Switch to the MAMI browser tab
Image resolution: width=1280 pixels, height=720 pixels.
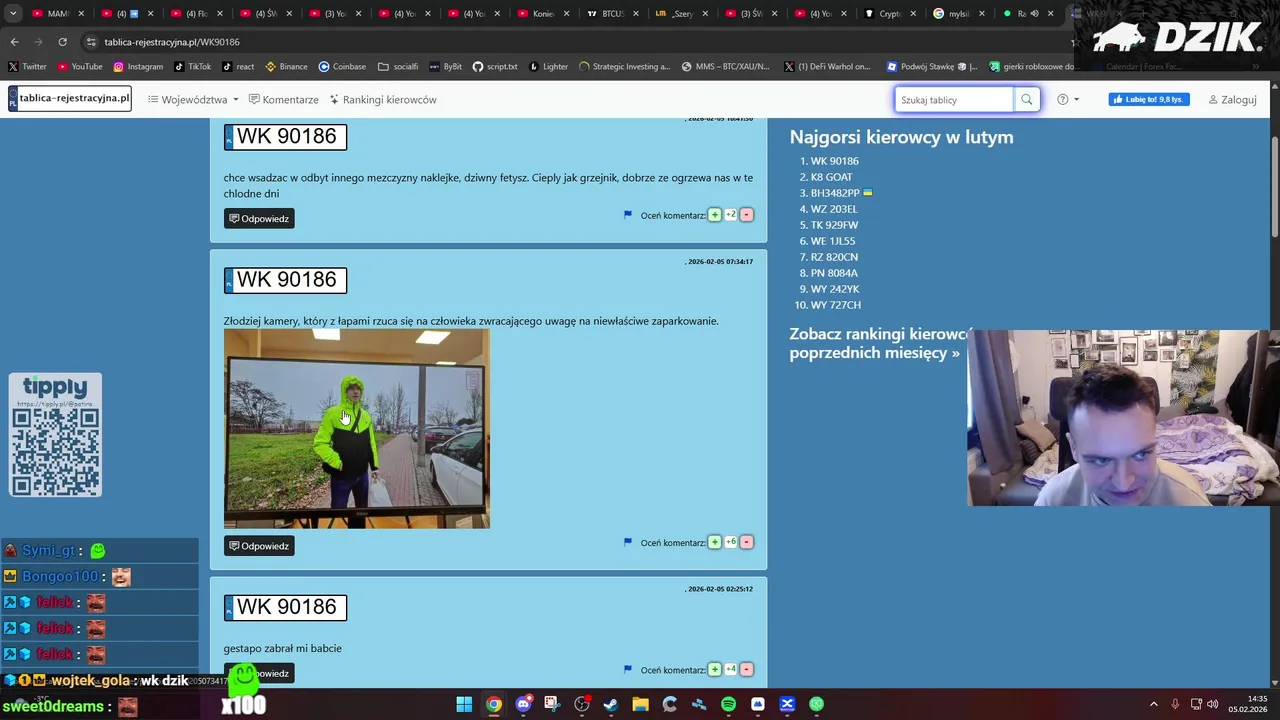coord(58,14)
